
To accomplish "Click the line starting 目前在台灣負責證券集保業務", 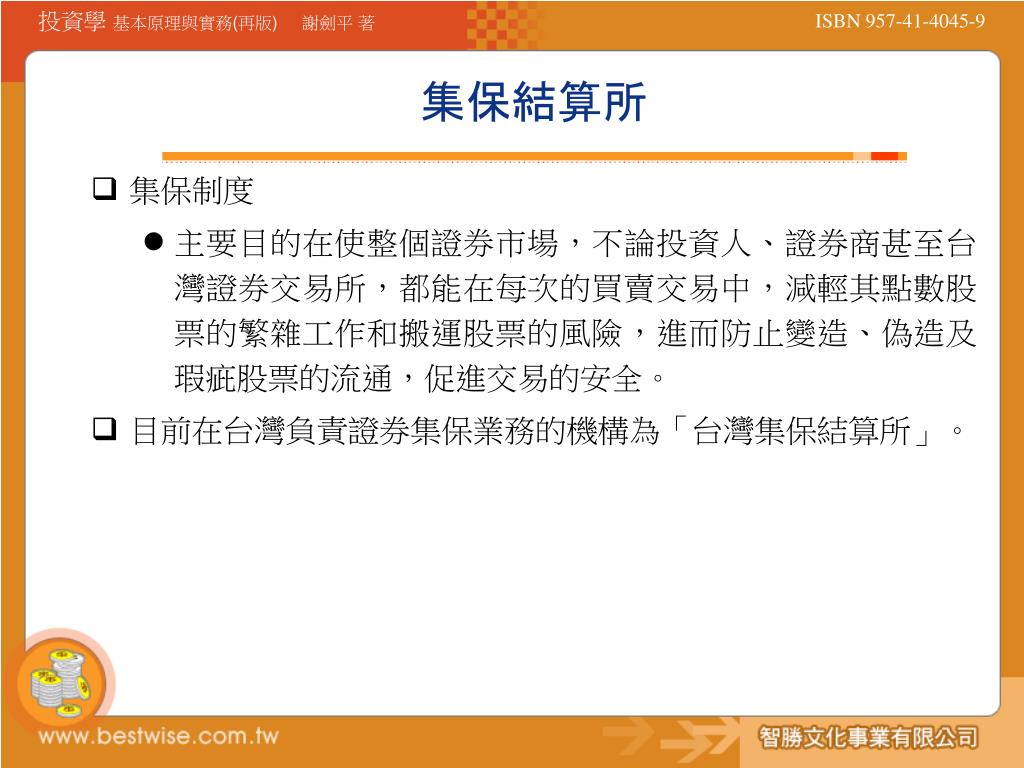I will [x=547, y=431].
